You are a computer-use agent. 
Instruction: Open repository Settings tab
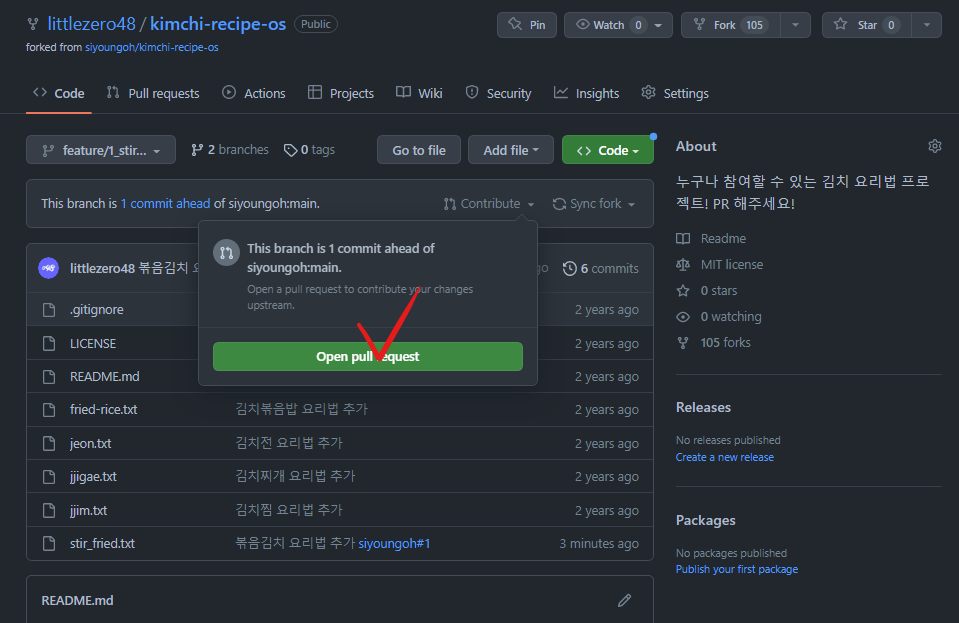(675, 94)
